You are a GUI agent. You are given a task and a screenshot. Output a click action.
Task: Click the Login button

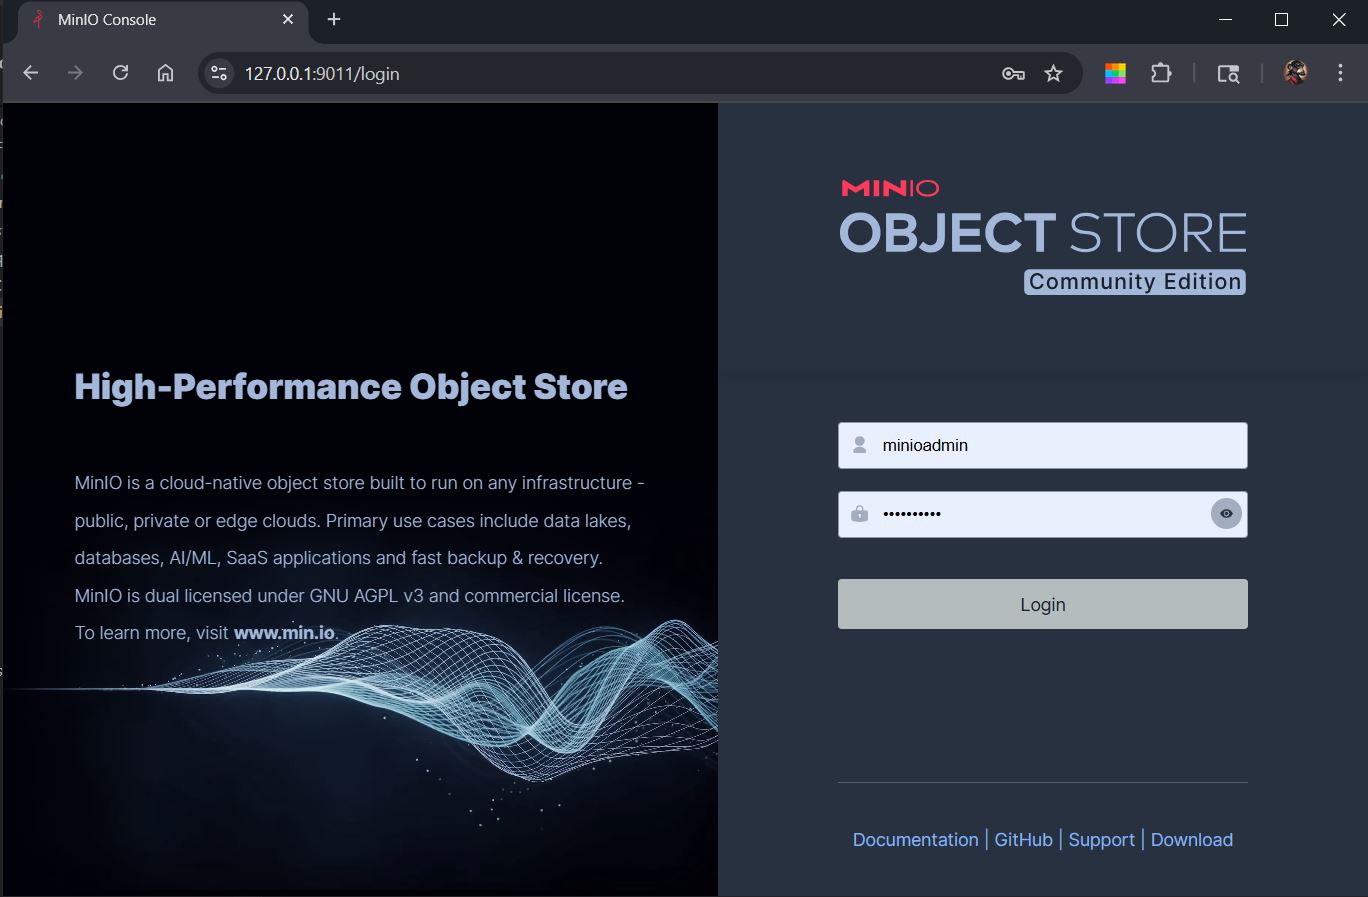click(1042, 604)
